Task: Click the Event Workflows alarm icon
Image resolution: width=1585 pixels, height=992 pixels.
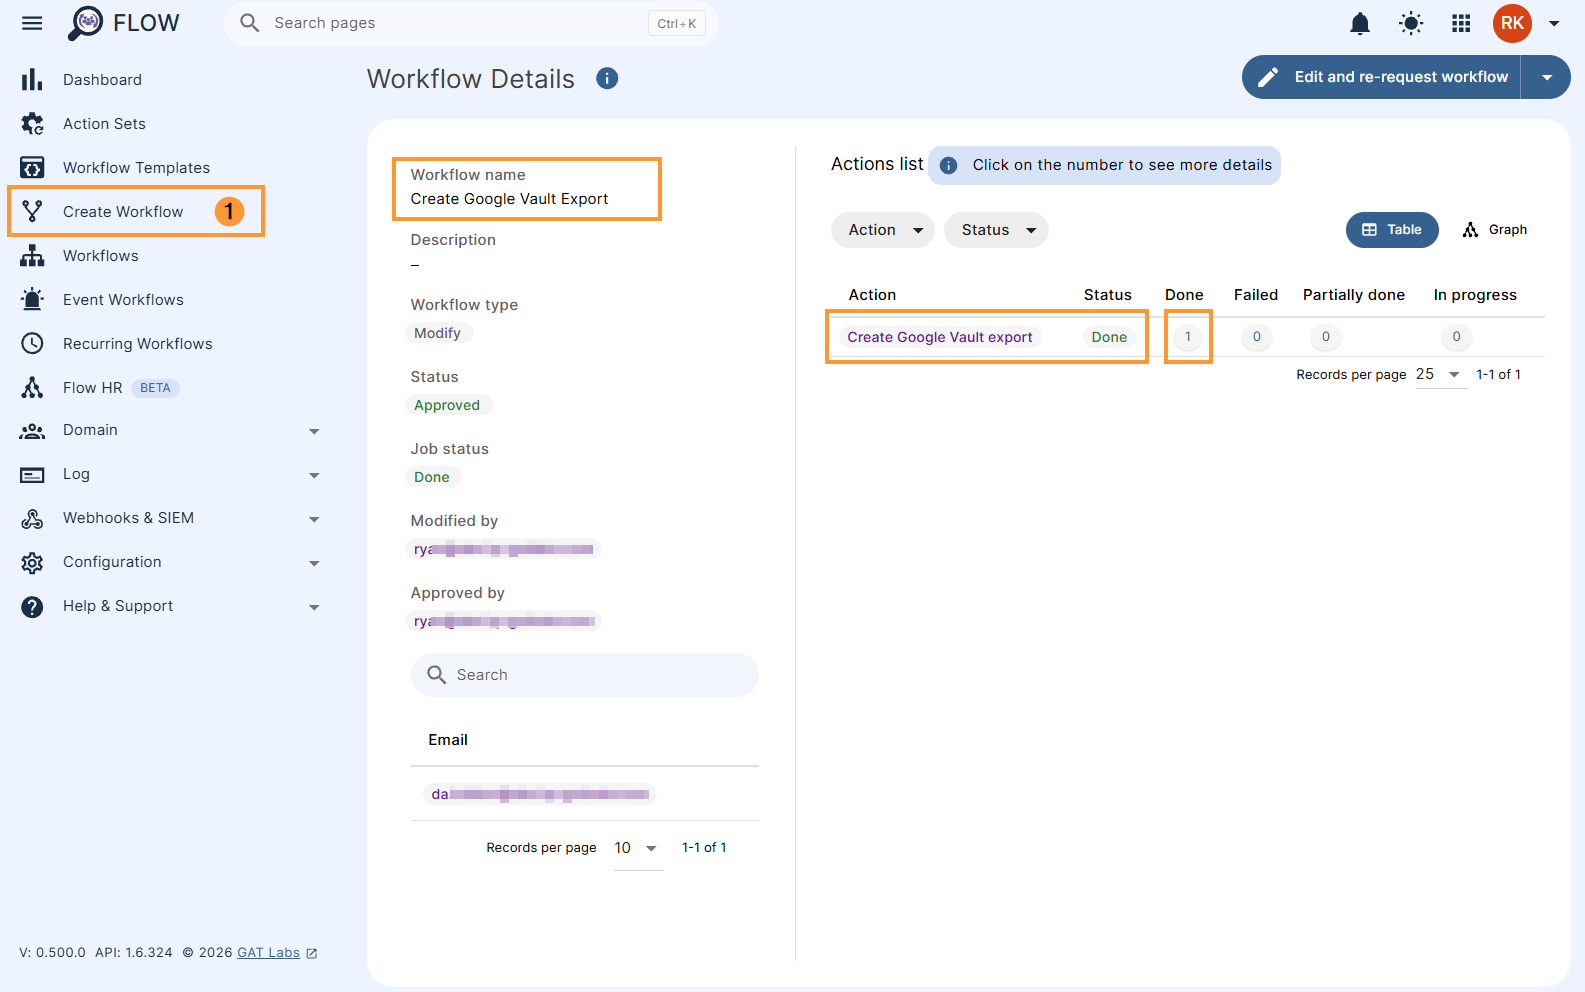Action: 32,299
